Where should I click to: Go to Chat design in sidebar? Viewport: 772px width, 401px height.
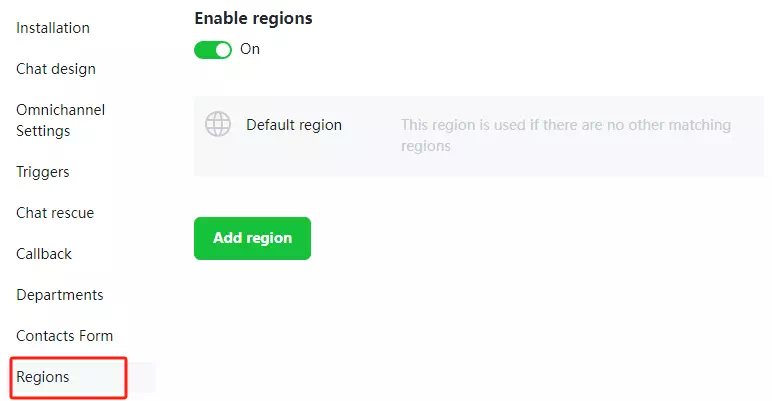pyautogui.click(x=56, y=69)
